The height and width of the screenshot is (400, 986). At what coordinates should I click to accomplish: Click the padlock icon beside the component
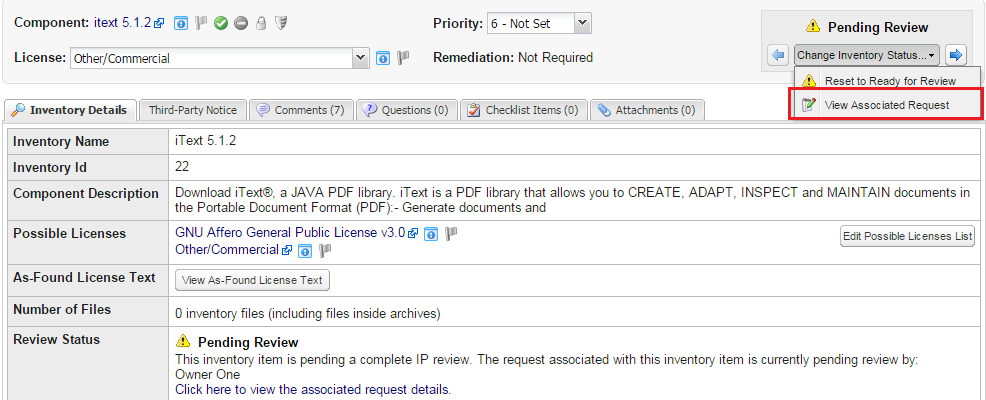[261, 23]
